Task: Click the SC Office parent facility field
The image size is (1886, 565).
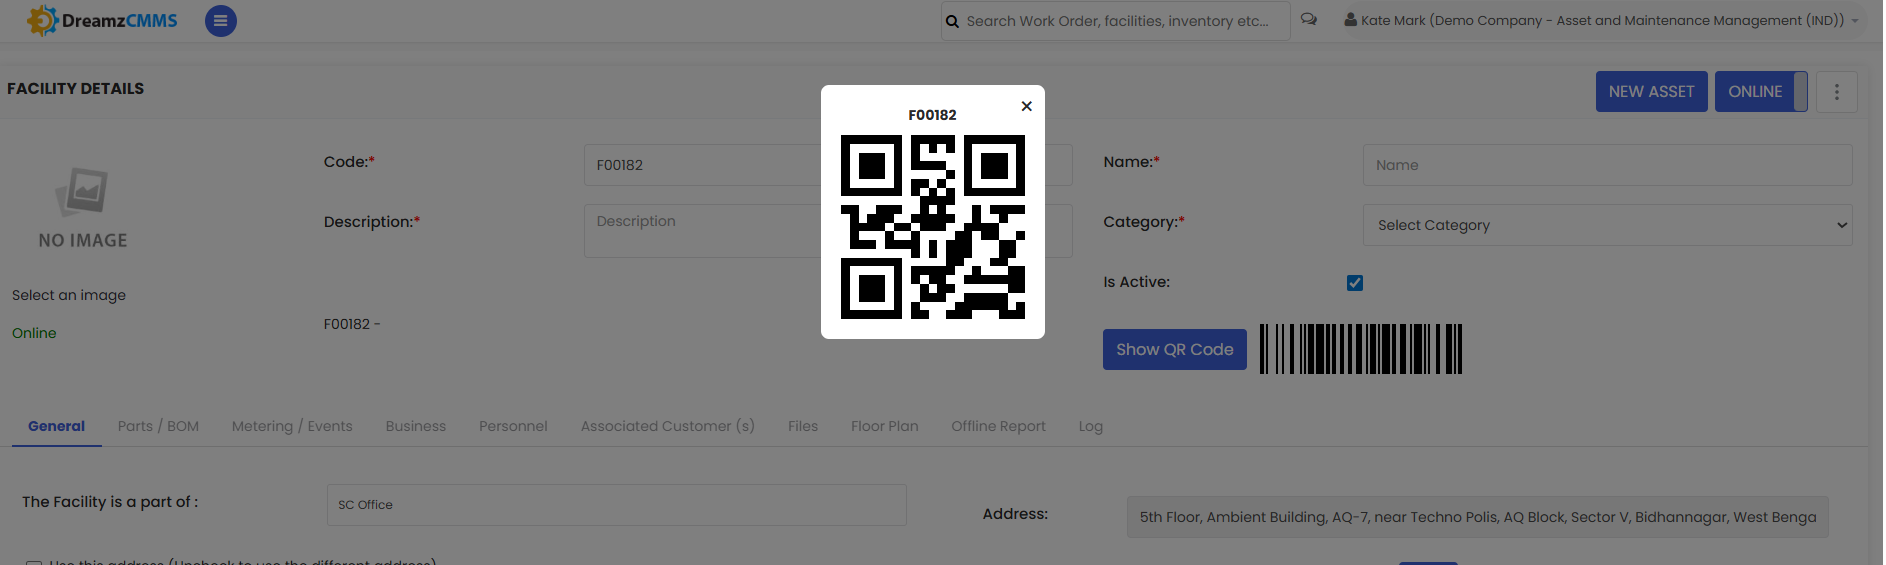Action: pyautogui.click(x=617, y=505)
